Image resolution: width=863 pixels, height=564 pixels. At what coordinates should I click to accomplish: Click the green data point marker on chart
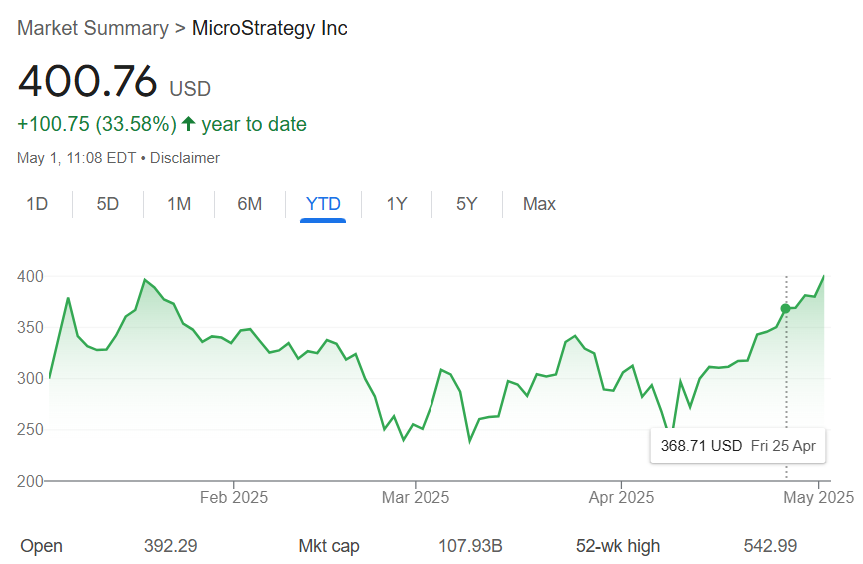(x=786, y=308)
